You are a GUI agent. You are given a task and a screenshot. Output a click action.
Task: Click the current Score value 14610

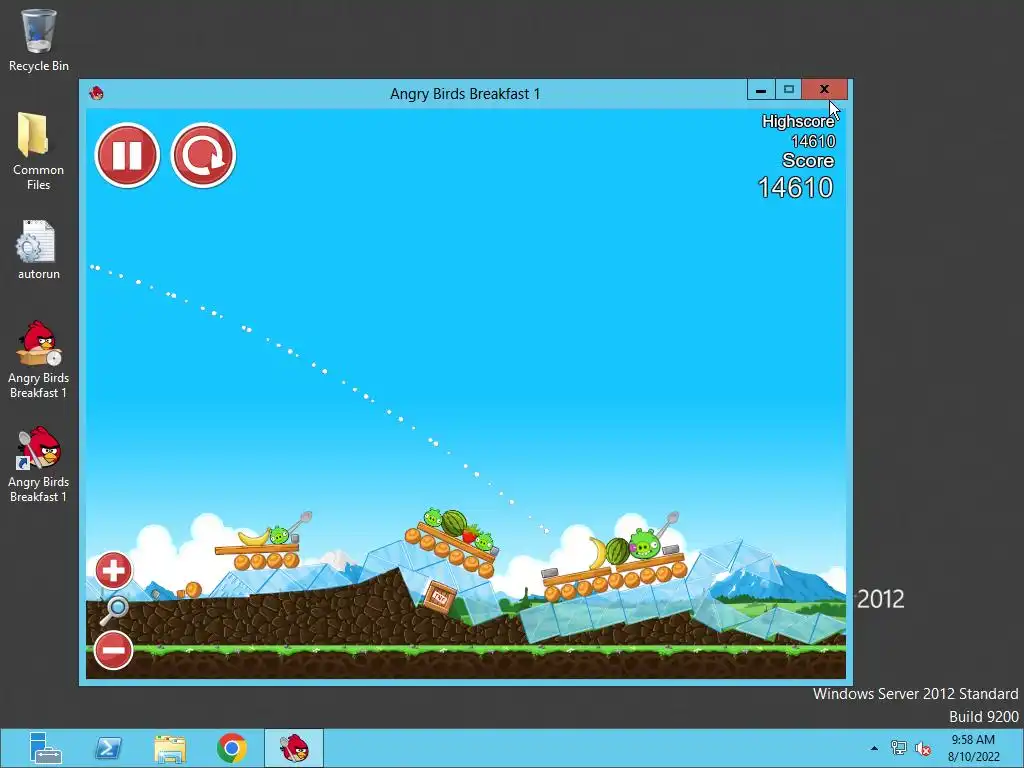pos(795,188)
